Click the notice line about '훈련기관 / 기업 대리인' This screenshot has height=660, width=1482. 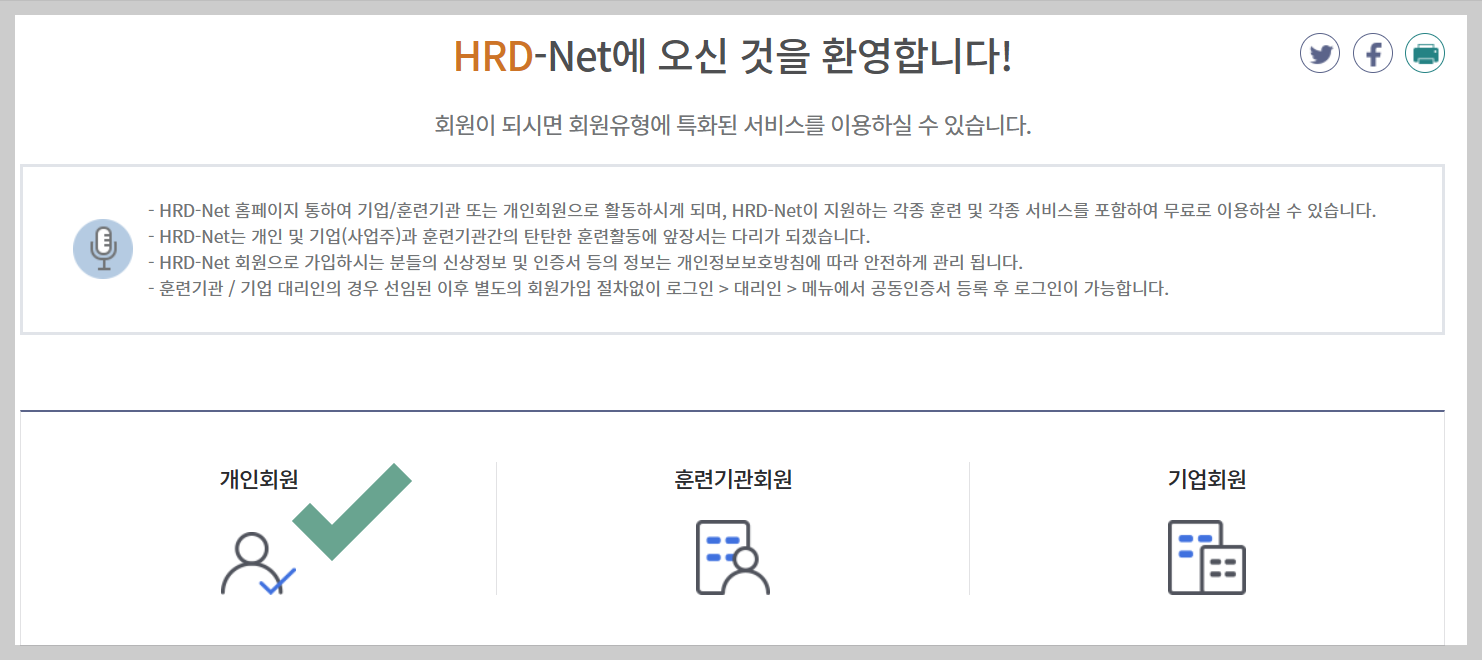click(x=658, y=289)
